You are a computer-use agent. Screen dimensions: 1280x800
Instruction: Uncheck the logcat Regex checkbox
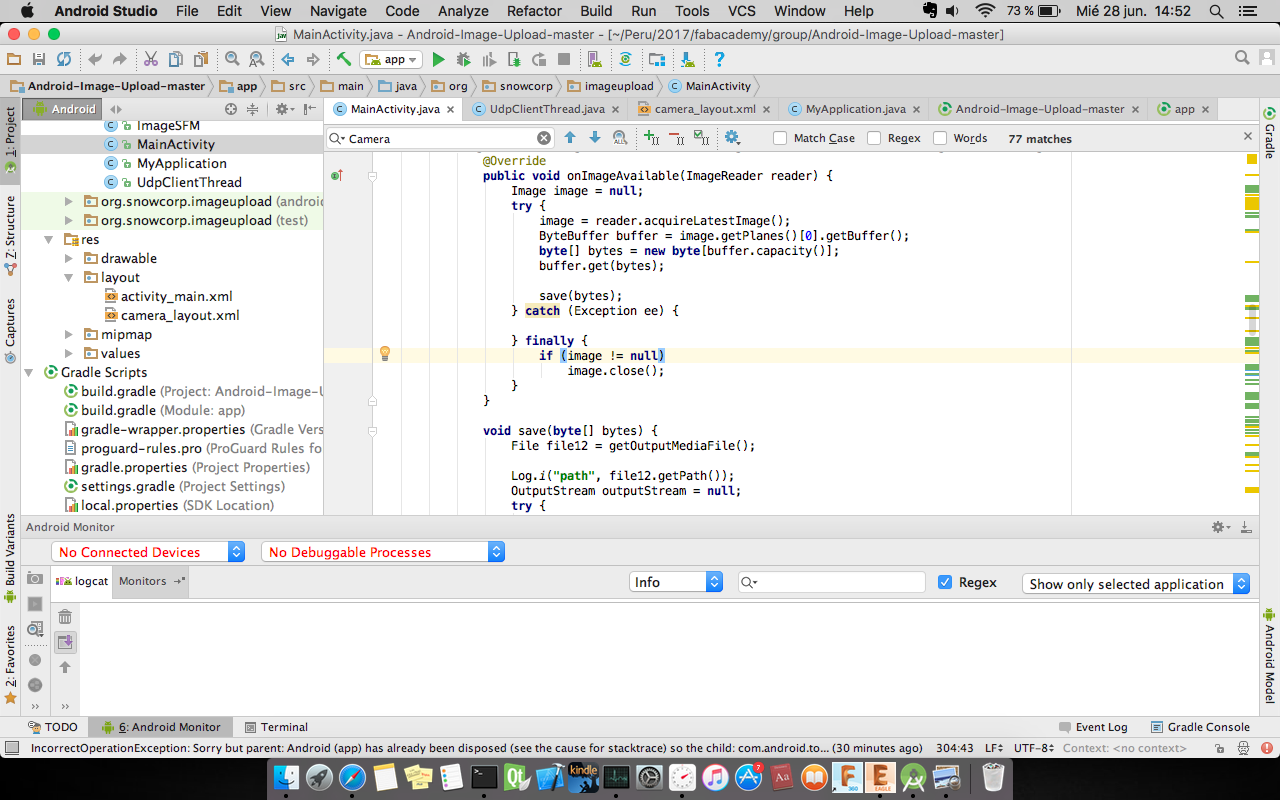[x=945, y=582]
